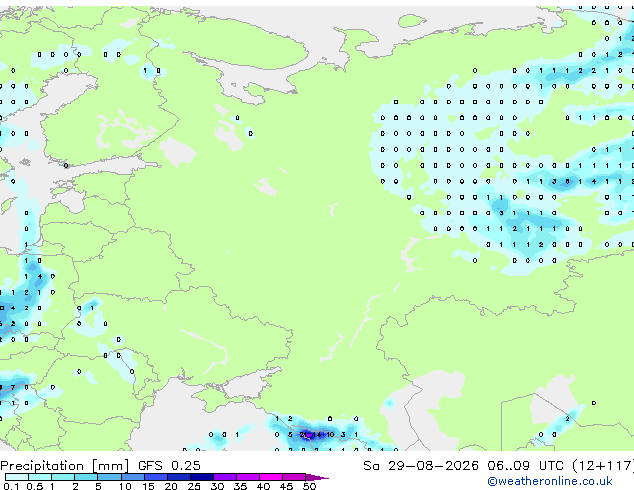Select the 35 to 40 mm legend swatch
The height and width of the screenshot is (490, 634).
coord(248,477)
